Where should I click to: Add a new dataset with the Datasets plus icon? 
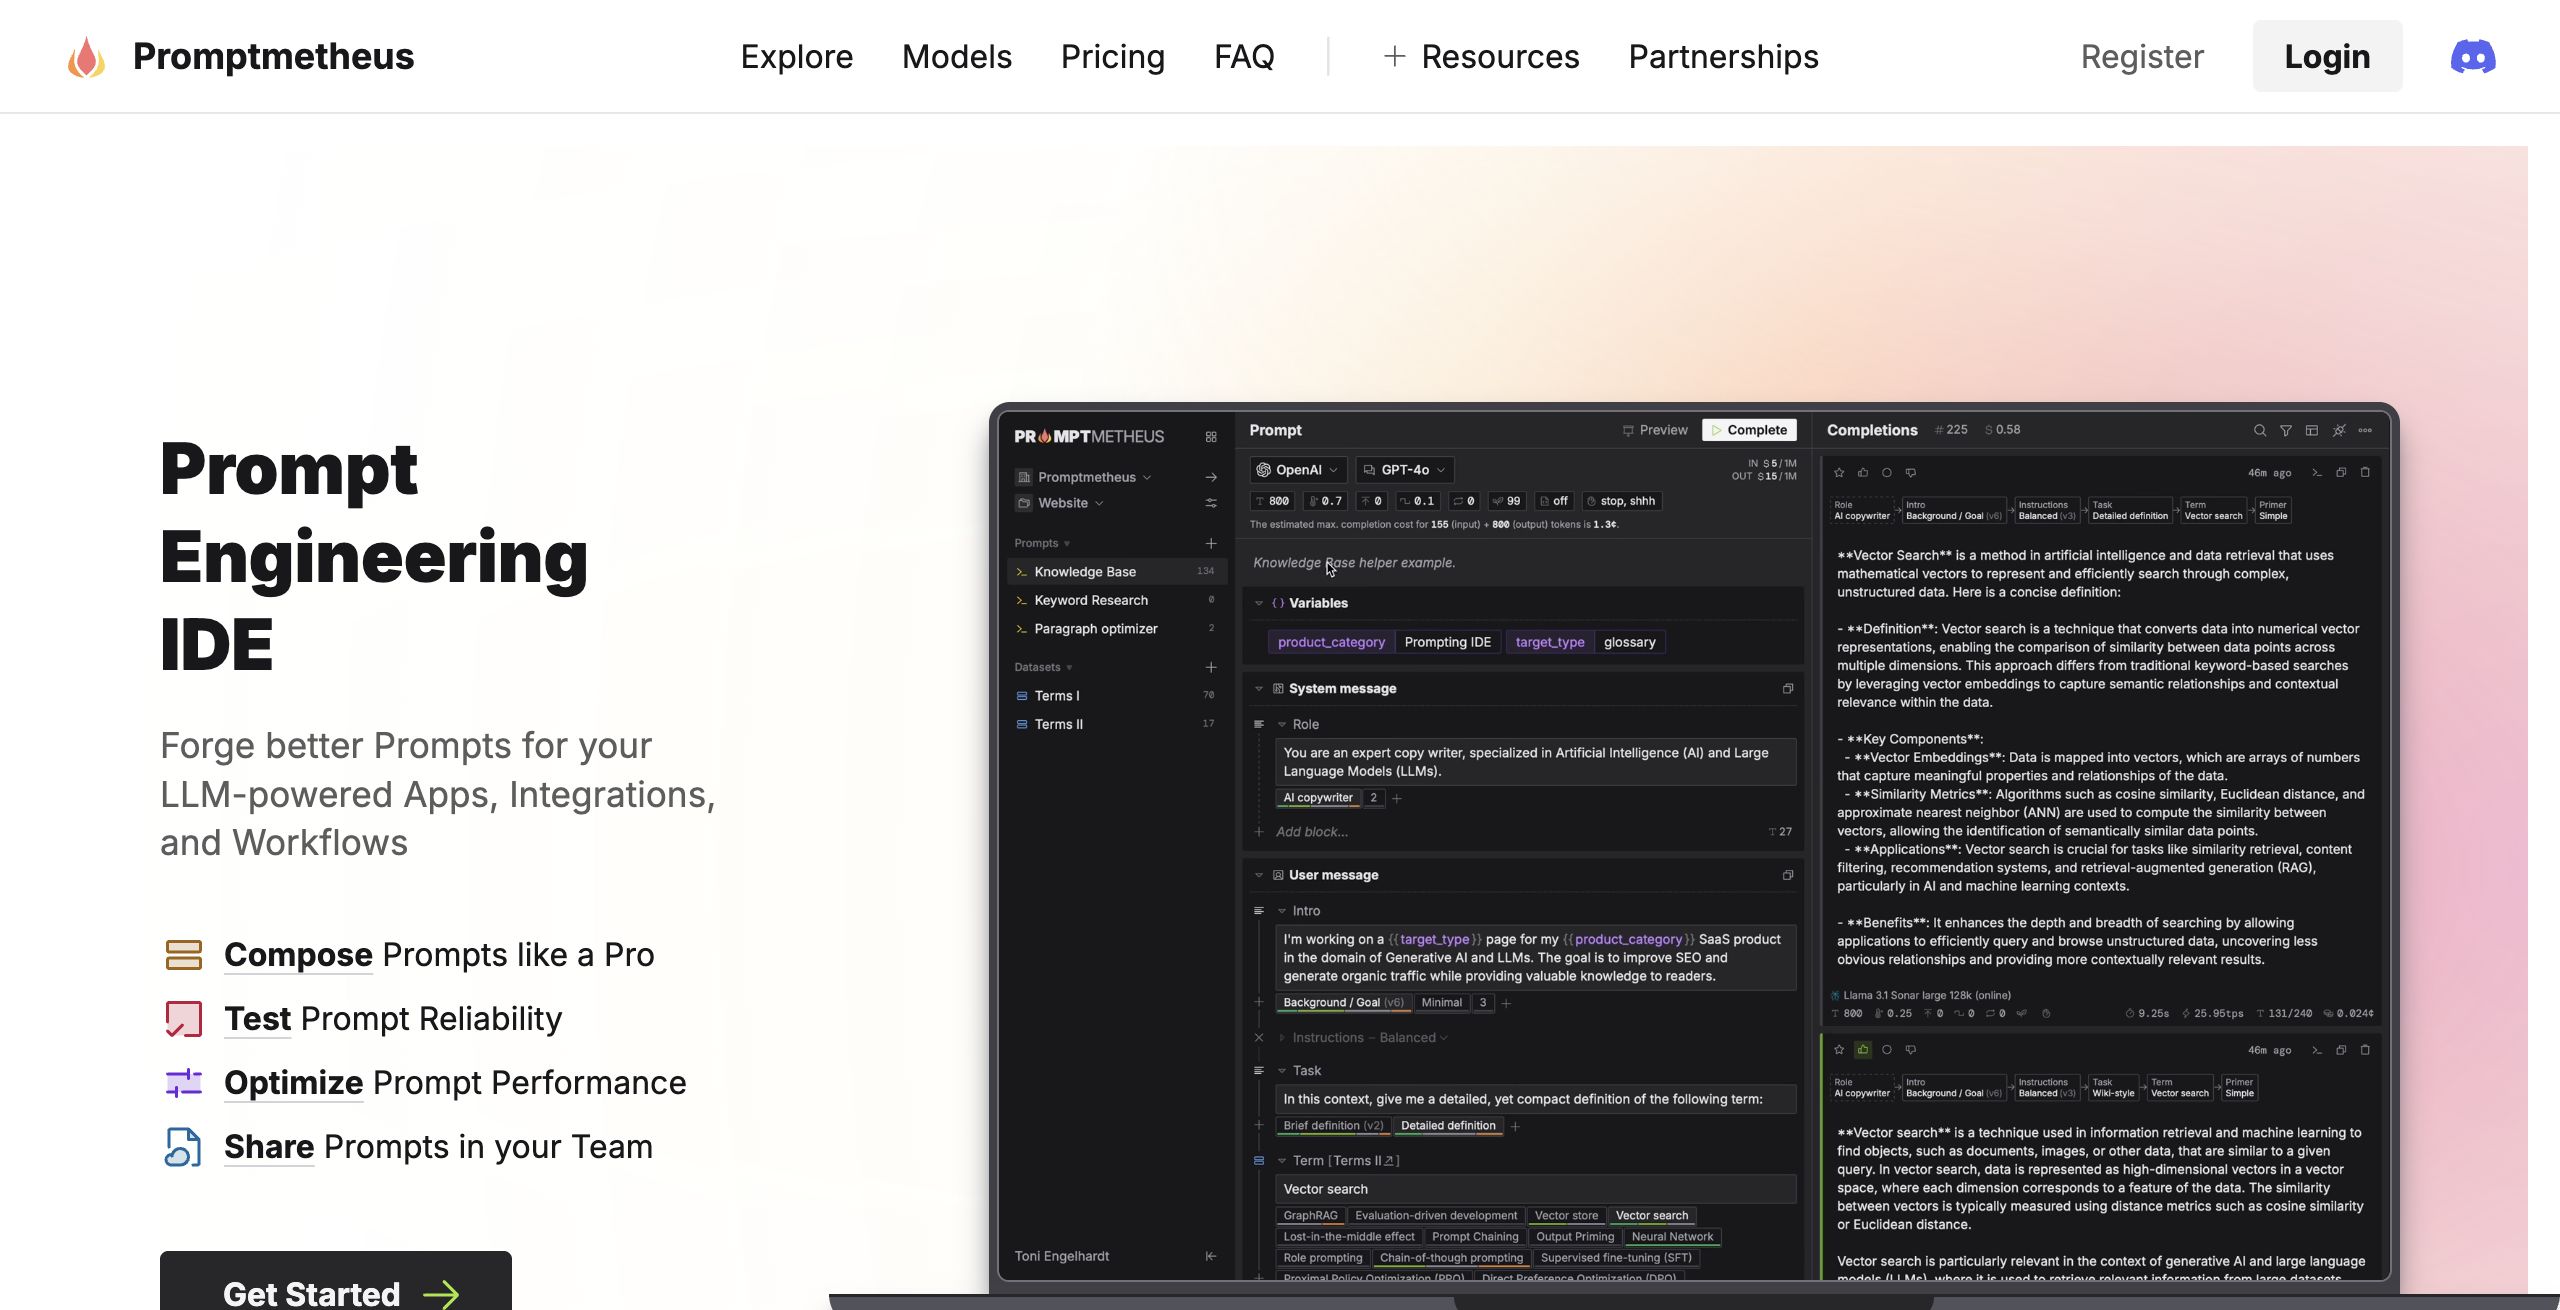coord(1211,667)
